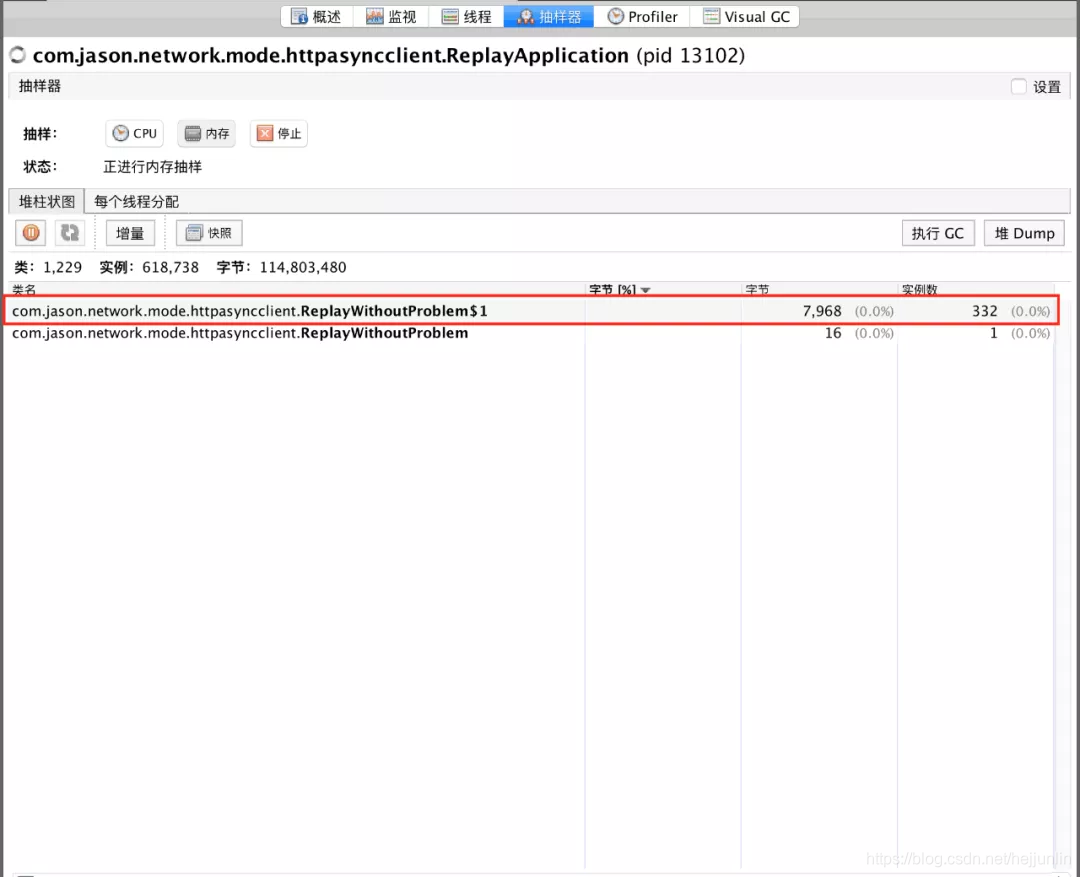Click the 执行 GC button
Viewport: 1080px width, 877px height.
coord(938,234)
